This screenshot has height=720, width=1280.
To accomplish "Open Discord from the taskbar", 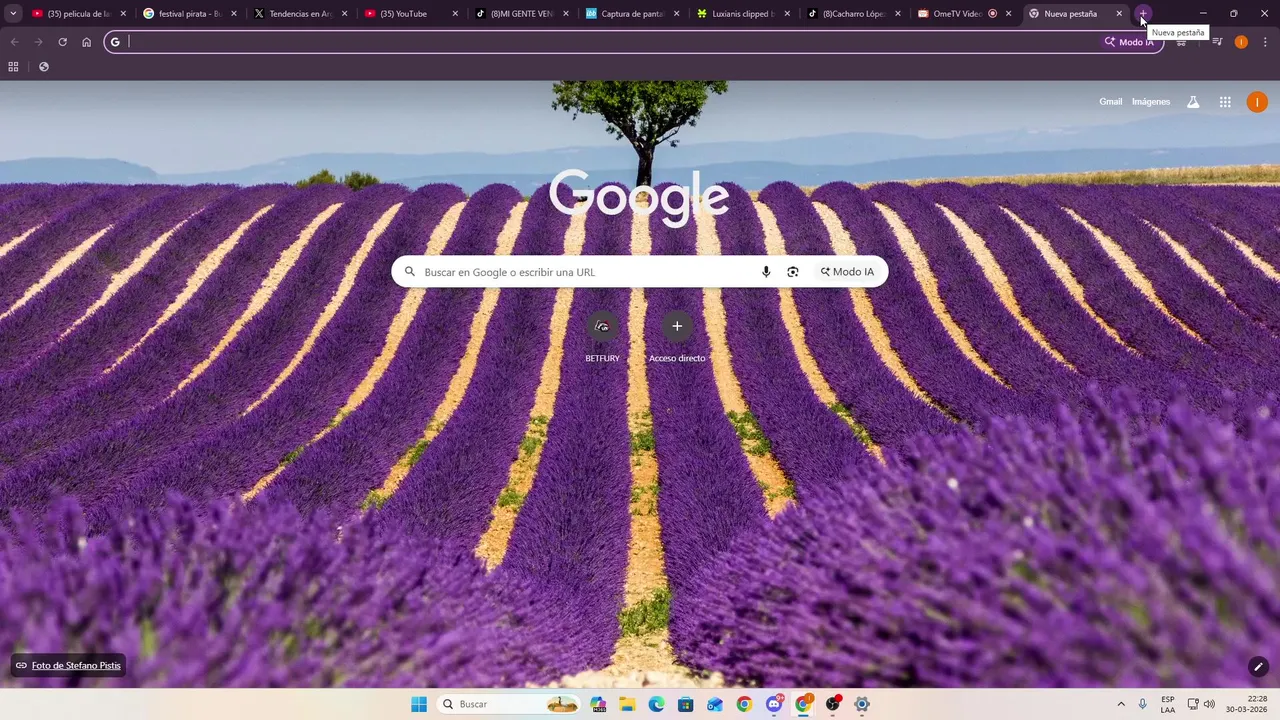I will tap(774, 704).
